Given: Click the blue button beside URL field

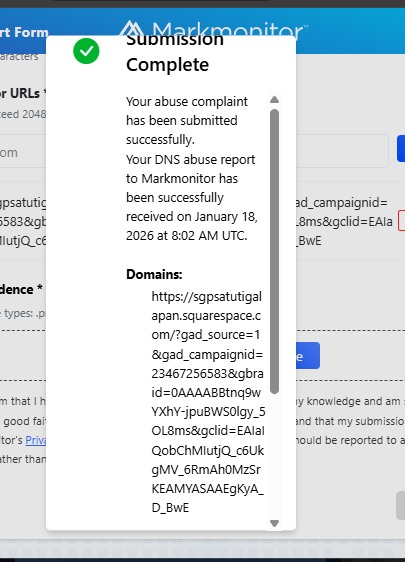Looking at the screenshot, I should (x=401, y=148).
